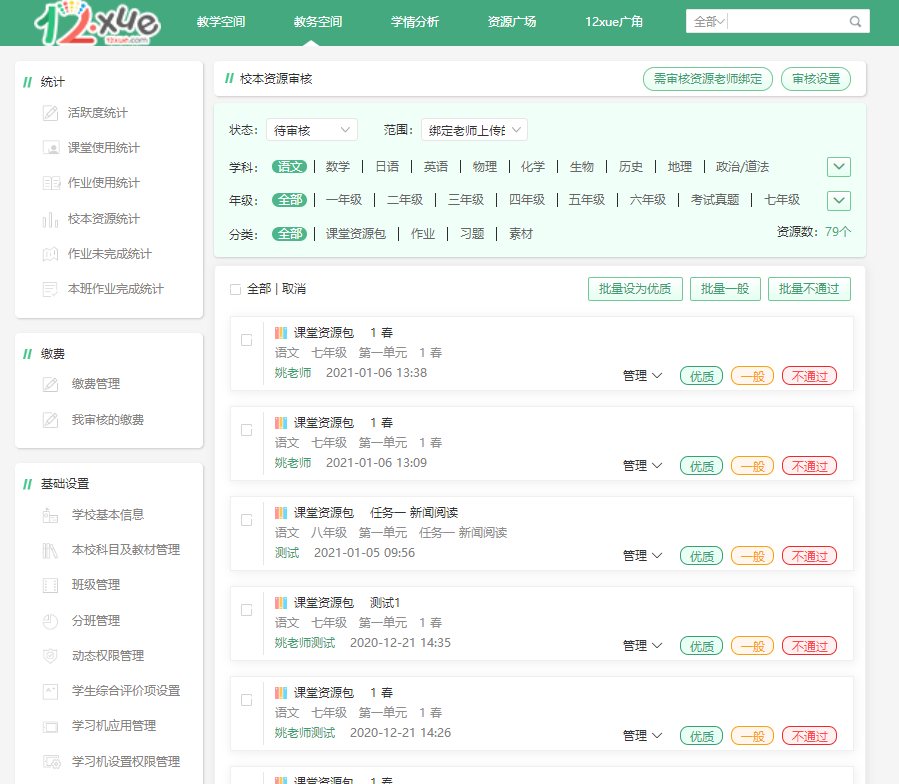Open 活跃度统计 sidebar icon
This screenshot has width=899, height=784.
coord(50,113)
